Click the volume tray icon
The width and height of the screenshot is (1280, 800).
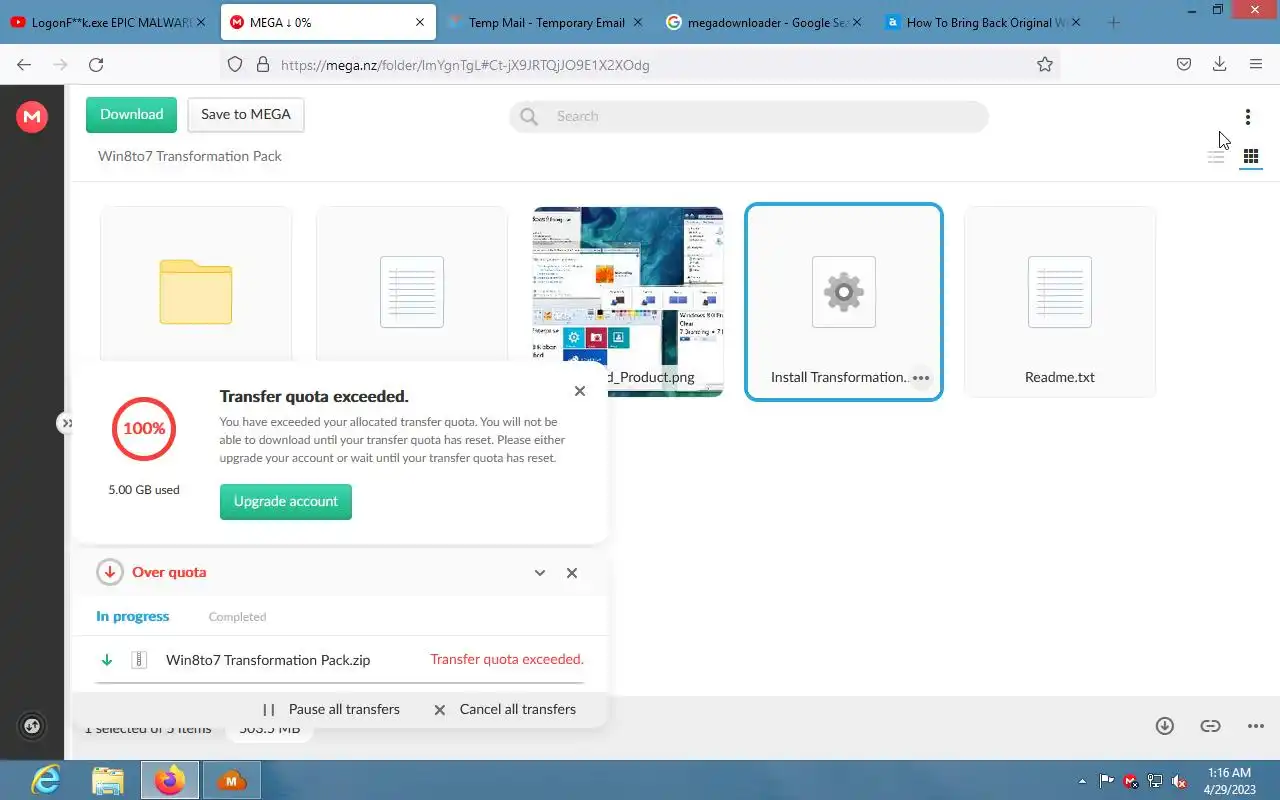[1179, 781]
